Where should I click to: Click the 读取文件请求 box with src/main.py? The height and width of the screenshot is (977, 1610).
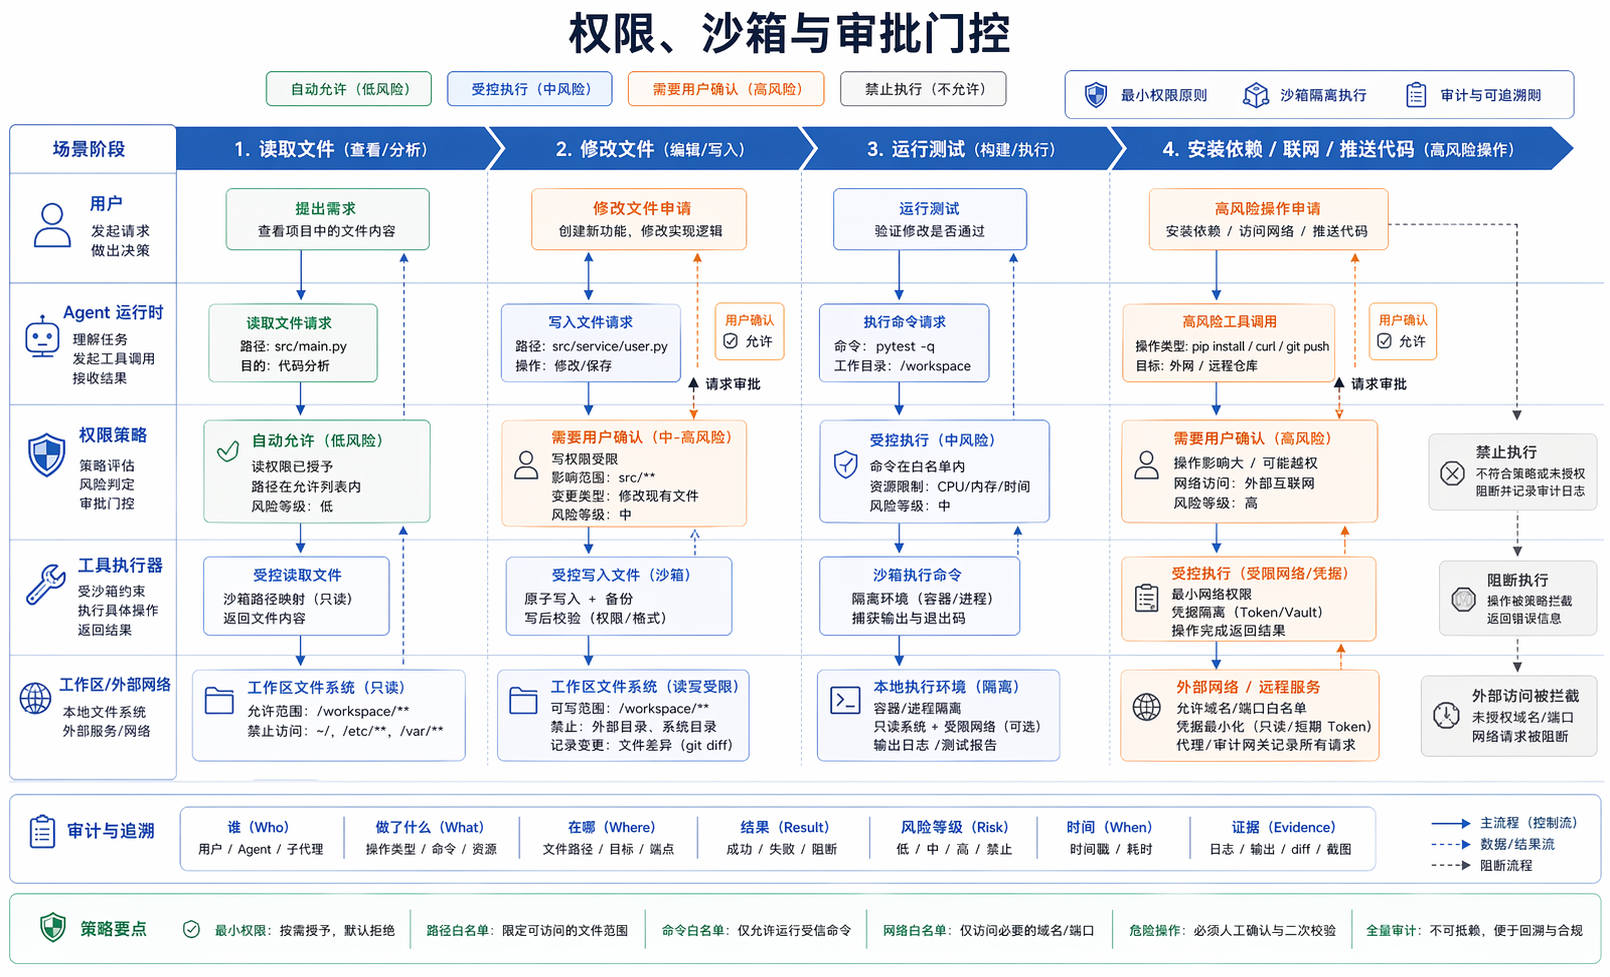(x=293, y=343)
